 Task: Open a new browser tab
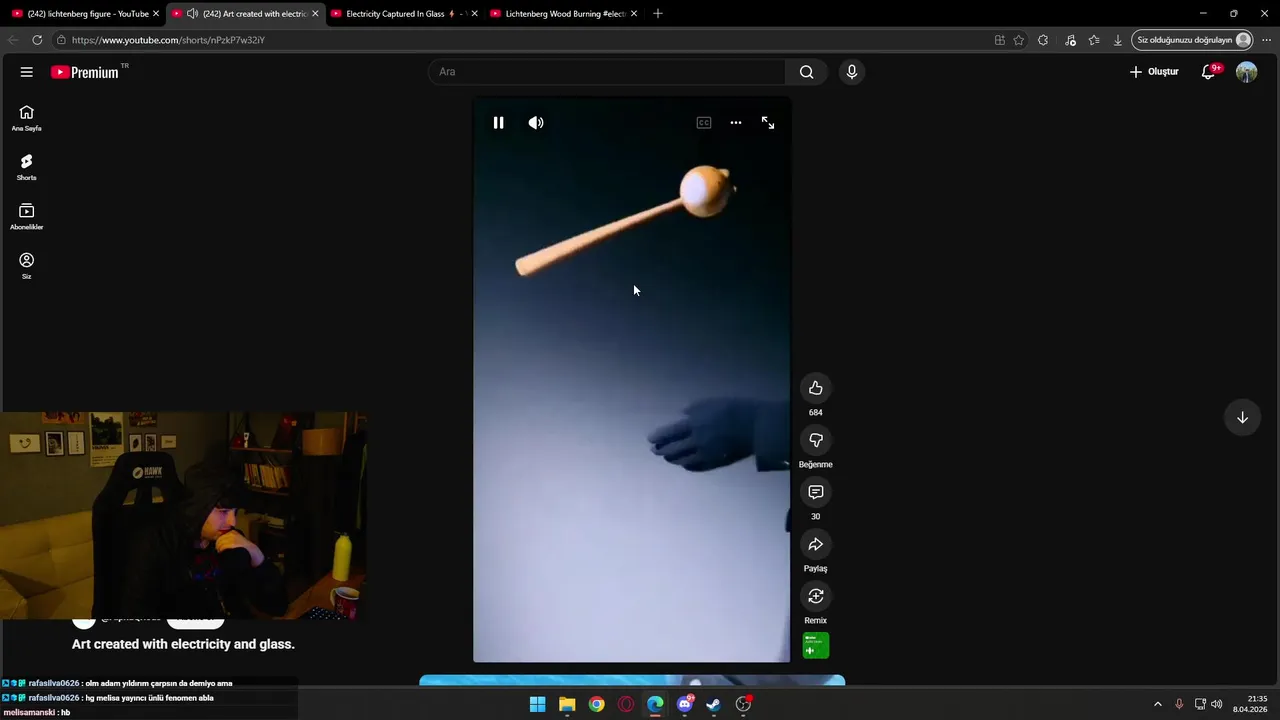pos(658,14)
